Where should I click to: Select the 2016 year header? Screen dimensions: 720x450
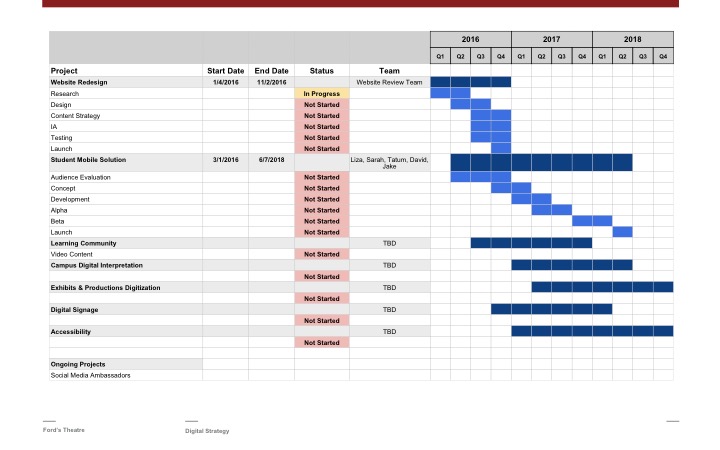(471, 39)
